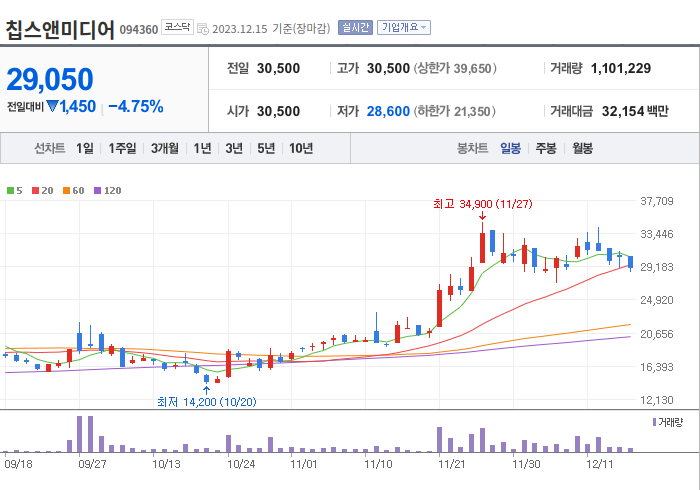Click the 37,709 price axis label
This screenshot has width=700, height=490.
[657, 201]
